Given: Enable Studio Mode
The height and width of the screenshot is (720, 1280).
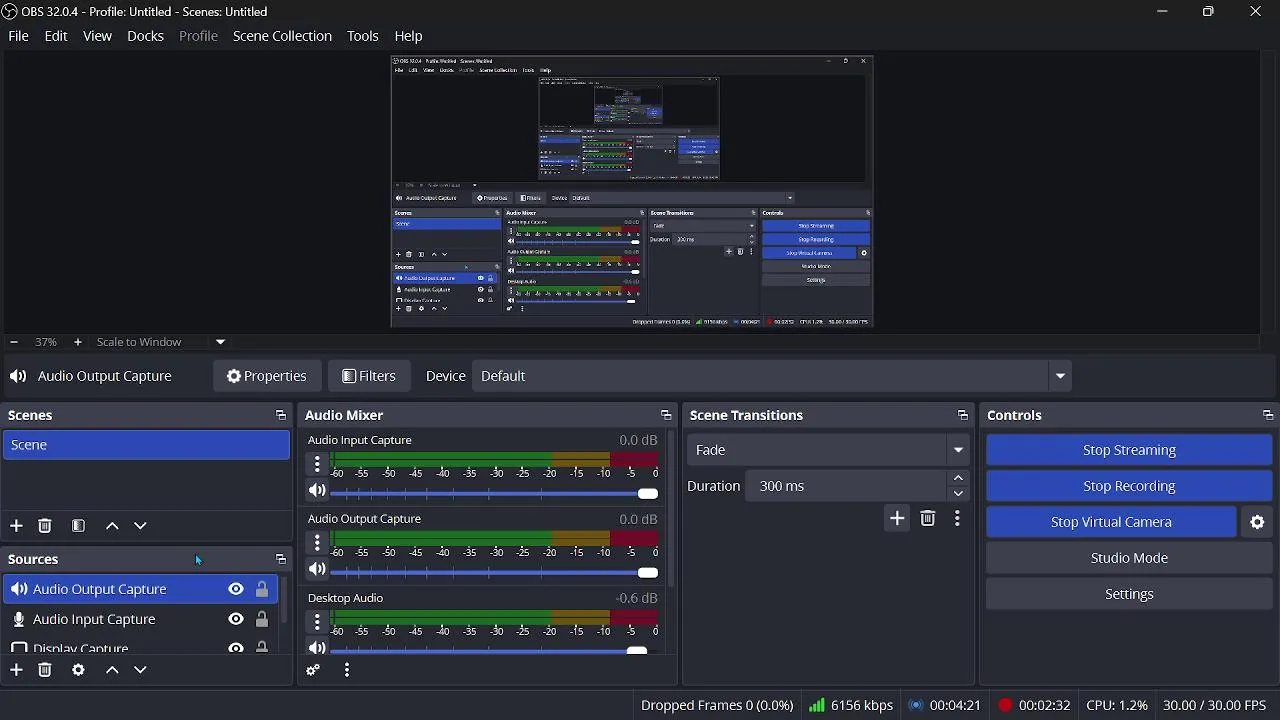Looking at the screenshot, I should 1129,558.
